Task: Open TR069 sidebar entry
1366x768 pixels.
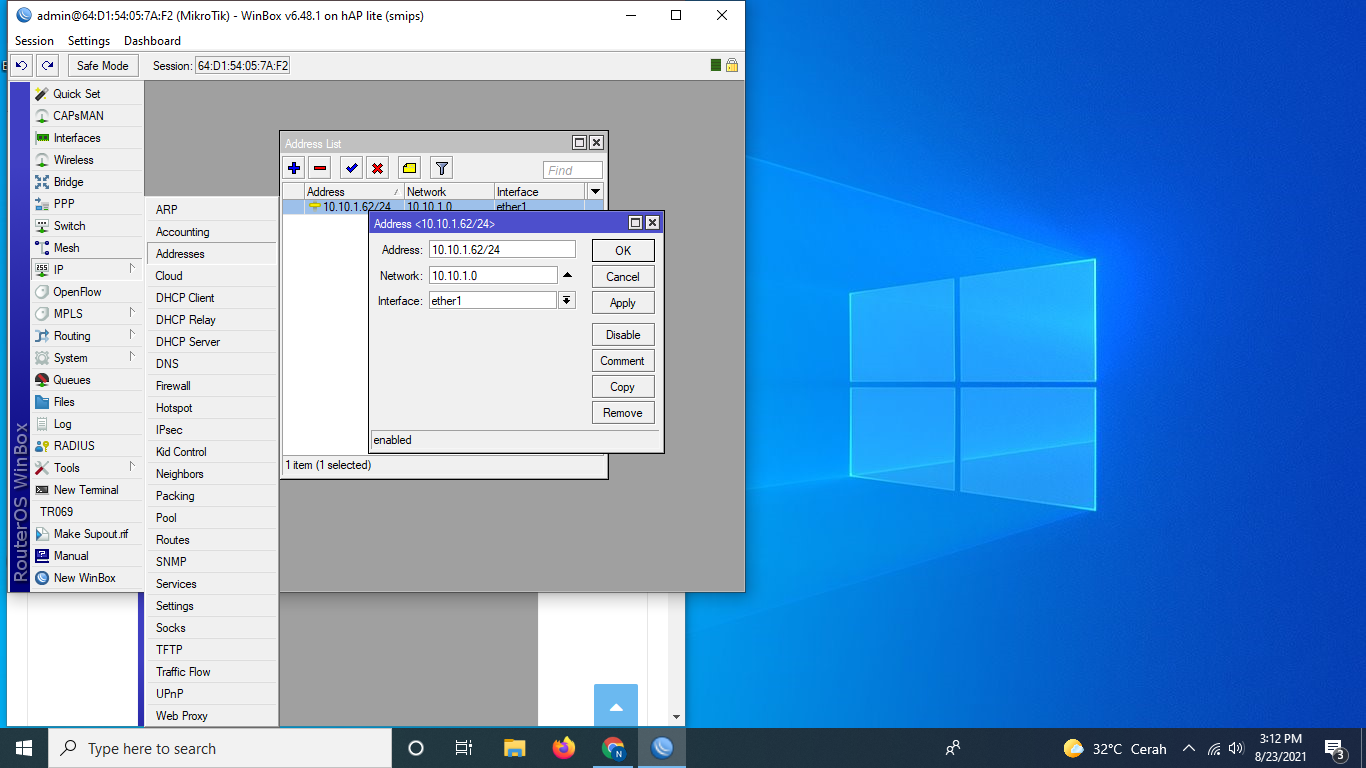Action: [x=87, y=511]
